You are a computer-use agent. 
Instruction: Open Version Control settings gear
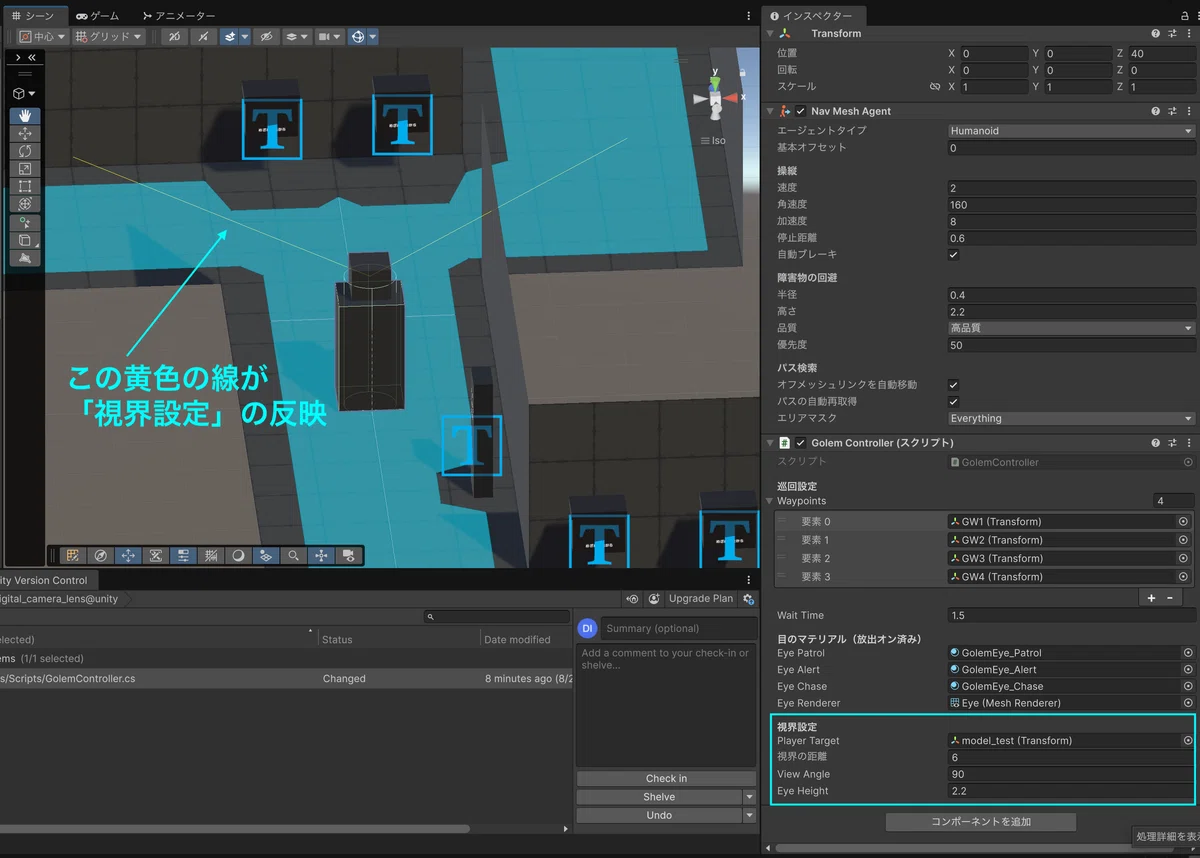click(x=748, y=599)
